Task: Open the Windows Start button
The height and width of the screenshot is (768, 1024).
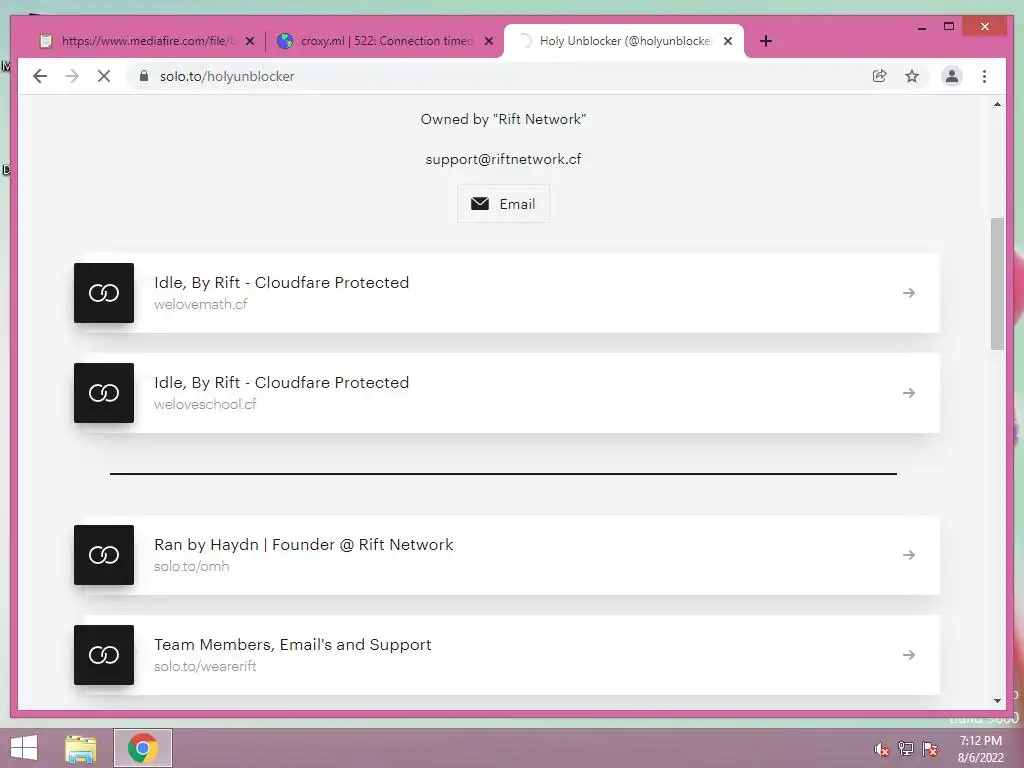Action: 24,748
